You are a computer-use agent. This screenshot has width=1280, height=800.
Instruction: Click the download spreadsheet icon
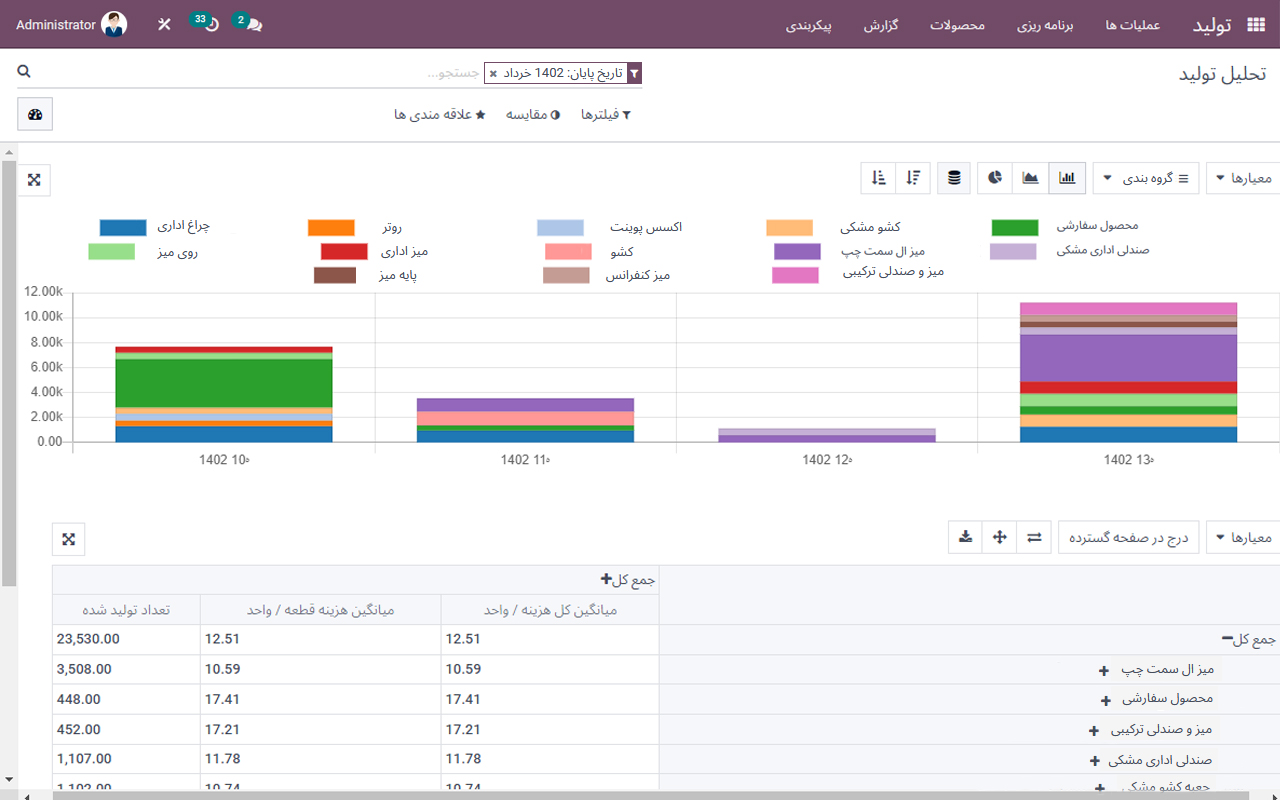[x=965, y=537]
